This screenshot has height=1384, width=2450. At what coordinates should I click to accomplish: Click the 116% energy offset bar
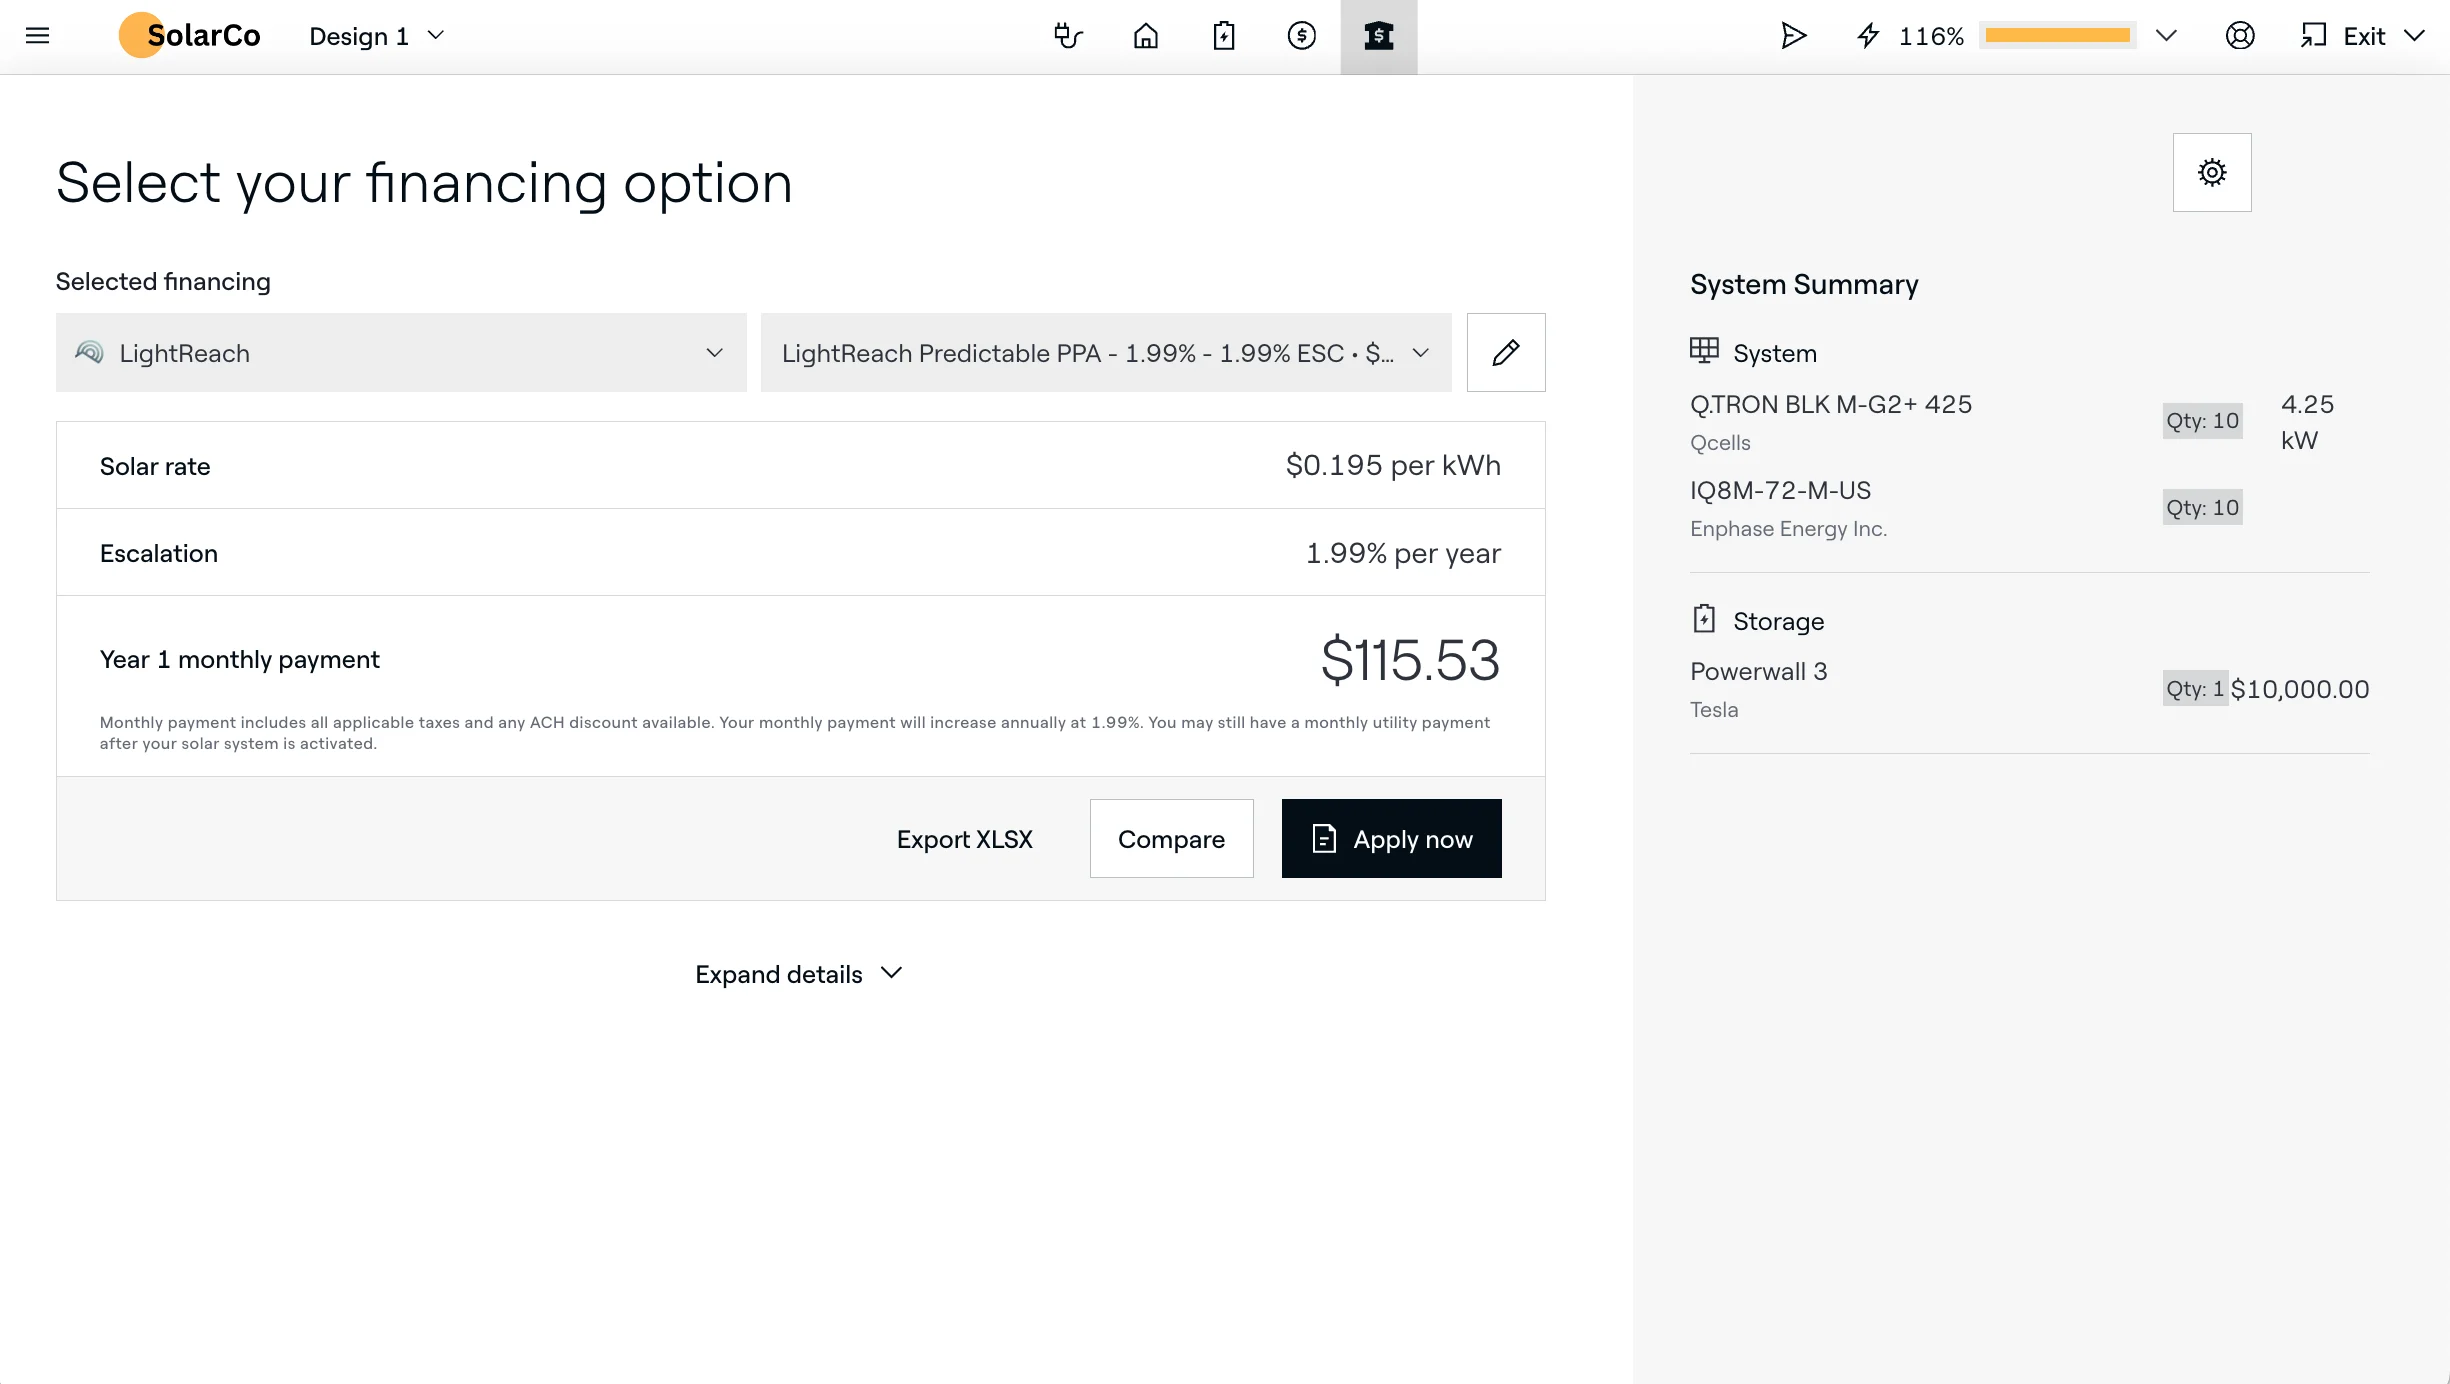tap(2058, 36)
